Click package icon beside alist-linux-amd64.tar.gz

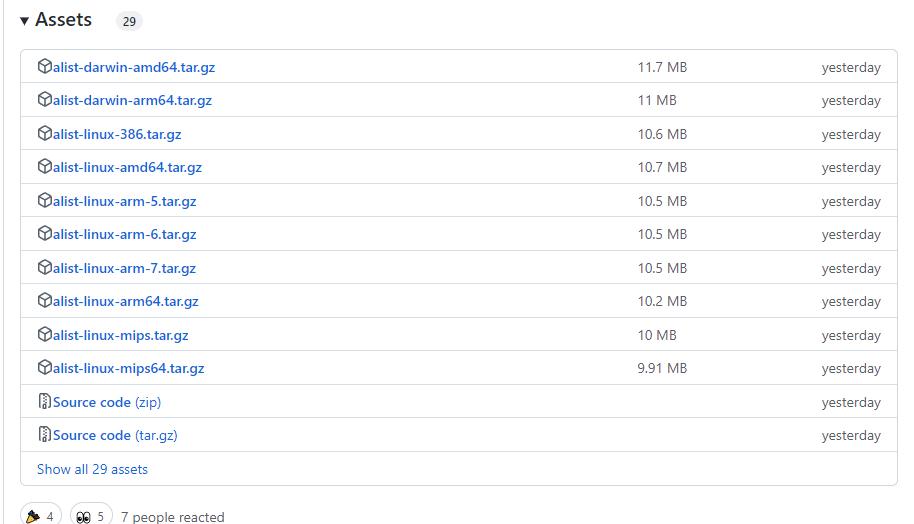(44, 167)
